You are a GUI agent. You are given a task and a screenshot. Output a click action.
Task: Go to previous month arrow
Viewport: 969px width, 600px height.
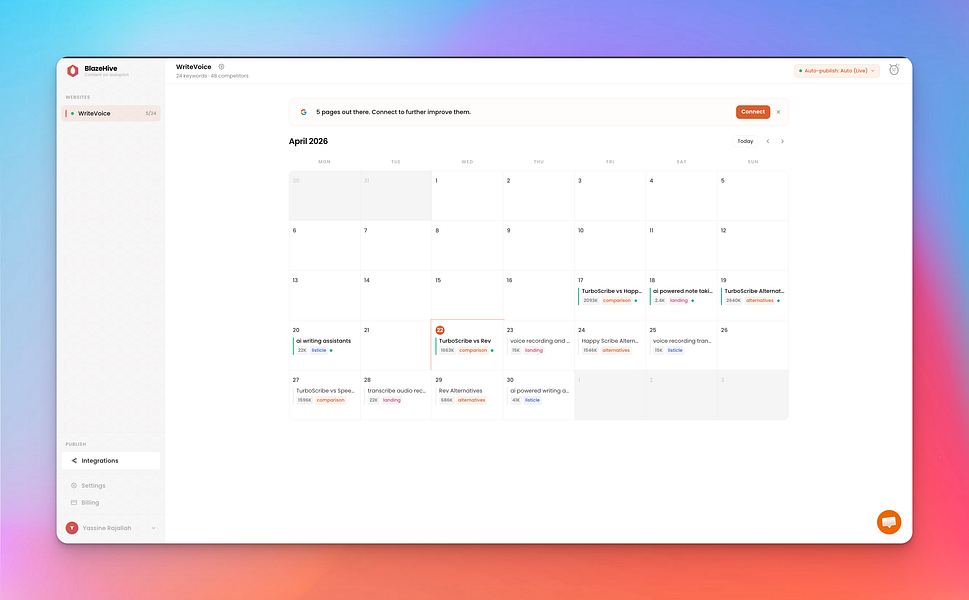tap(768, 142)
